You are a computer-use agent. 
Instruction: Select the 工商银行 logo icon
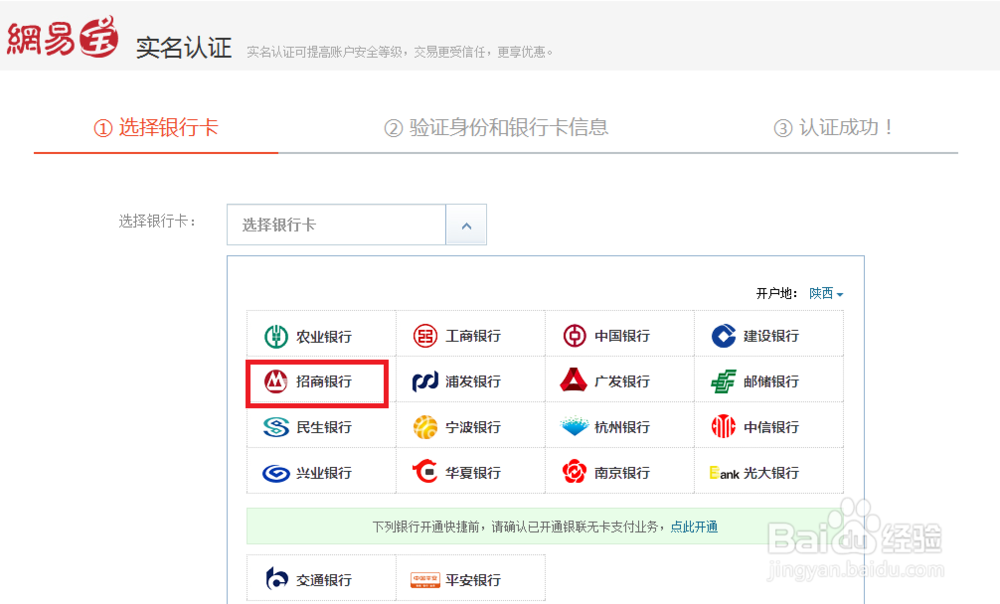[425, 335]
